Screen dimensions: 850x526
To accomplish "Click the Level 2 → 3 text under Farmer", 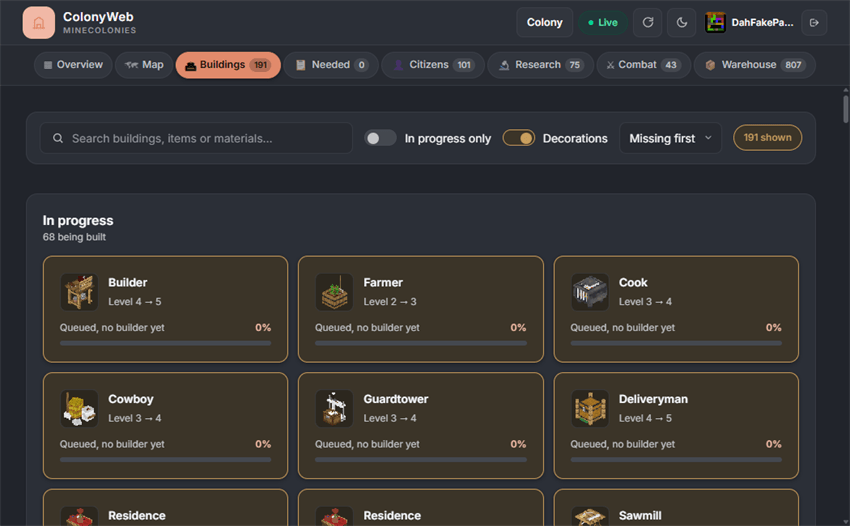I will [390, 302].
